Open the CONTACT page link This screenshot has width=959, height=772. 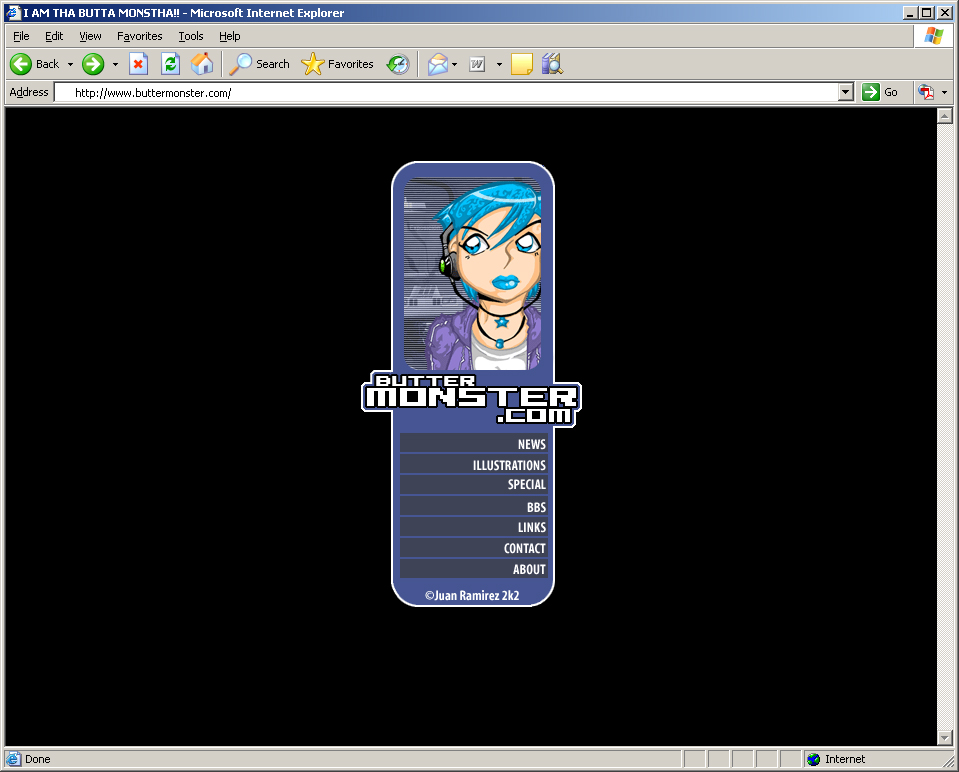[x=474, y=548]
